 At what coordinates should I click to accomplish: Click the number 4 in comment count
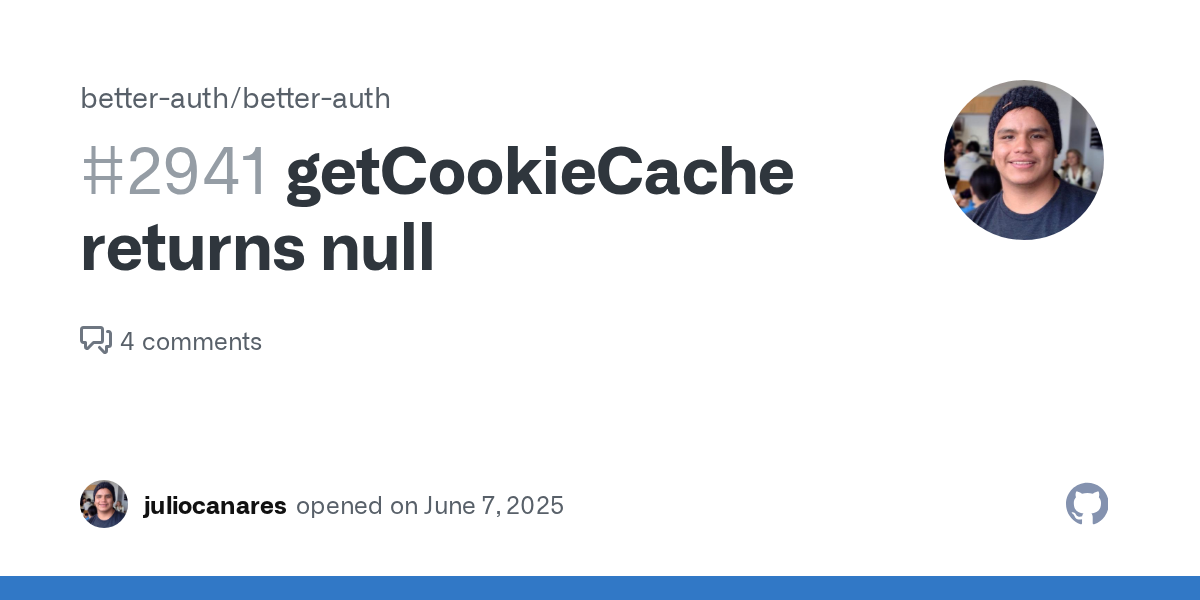point(127,342)
